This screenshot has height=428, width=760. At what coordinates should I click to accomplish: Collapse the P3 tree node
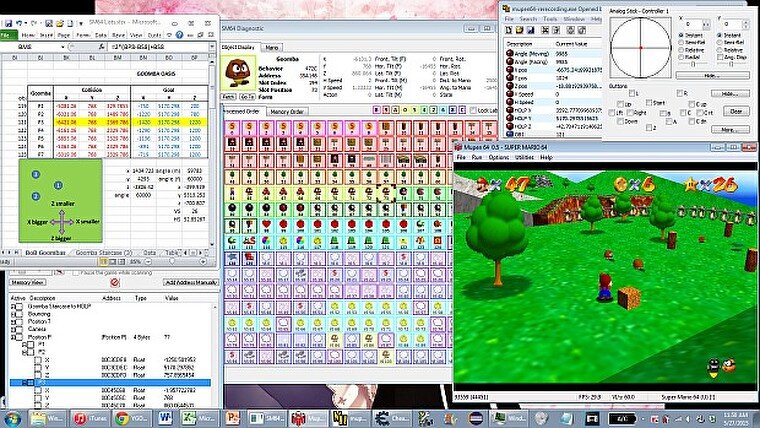(25, 382)
